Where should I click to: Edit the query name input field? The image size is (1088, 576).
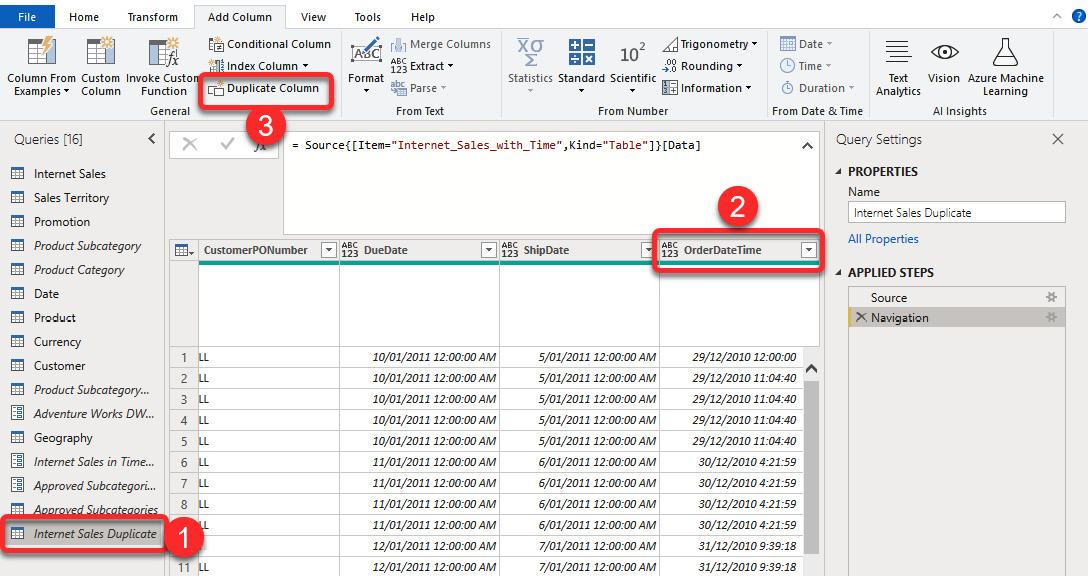(x=956, y=212)
